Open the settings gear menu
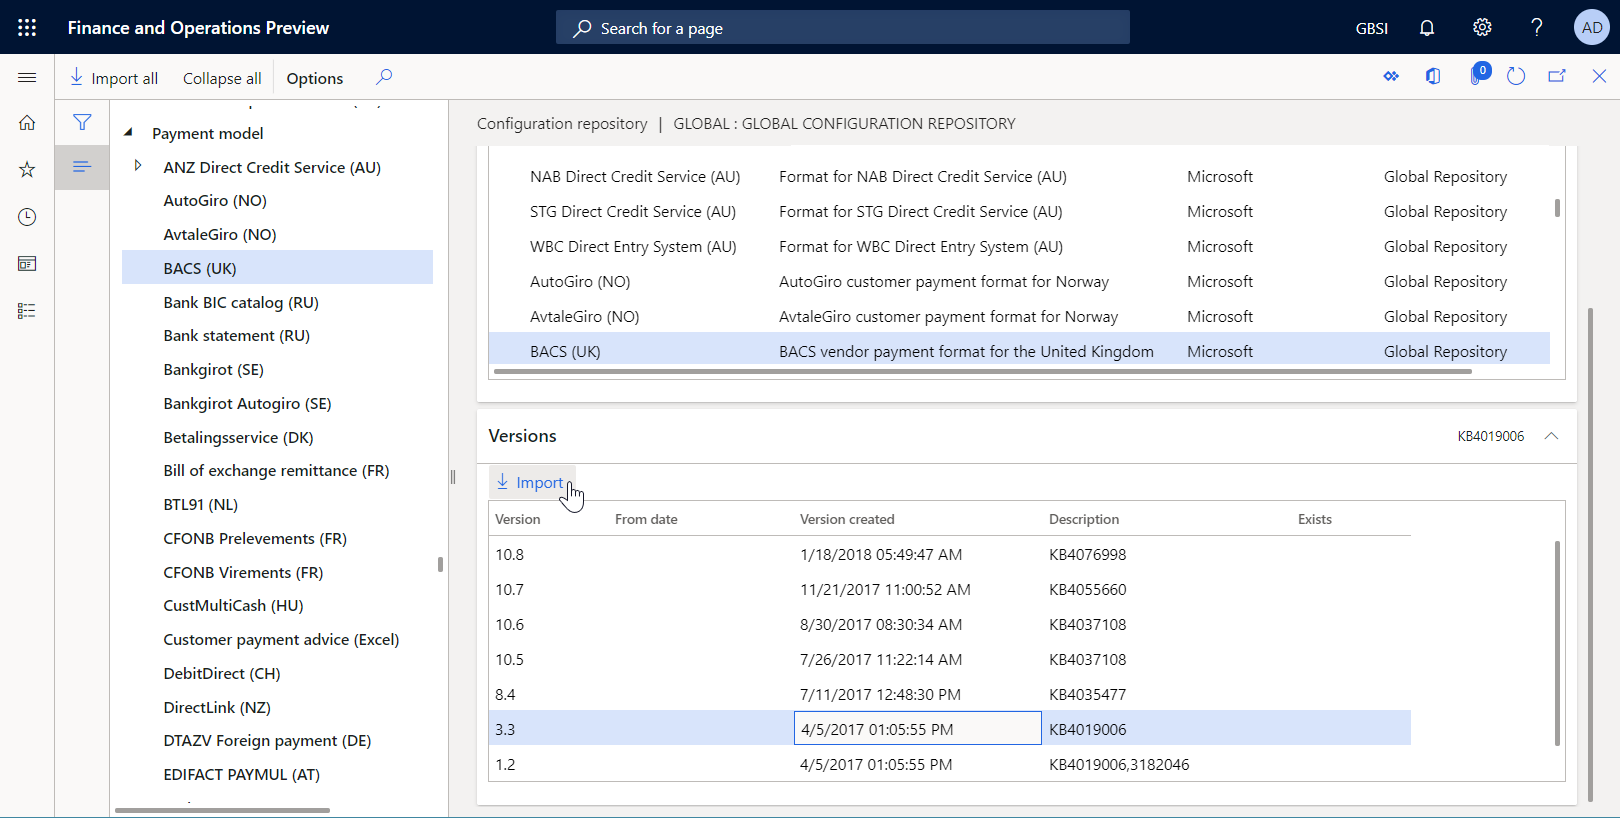 (1482, 28)
